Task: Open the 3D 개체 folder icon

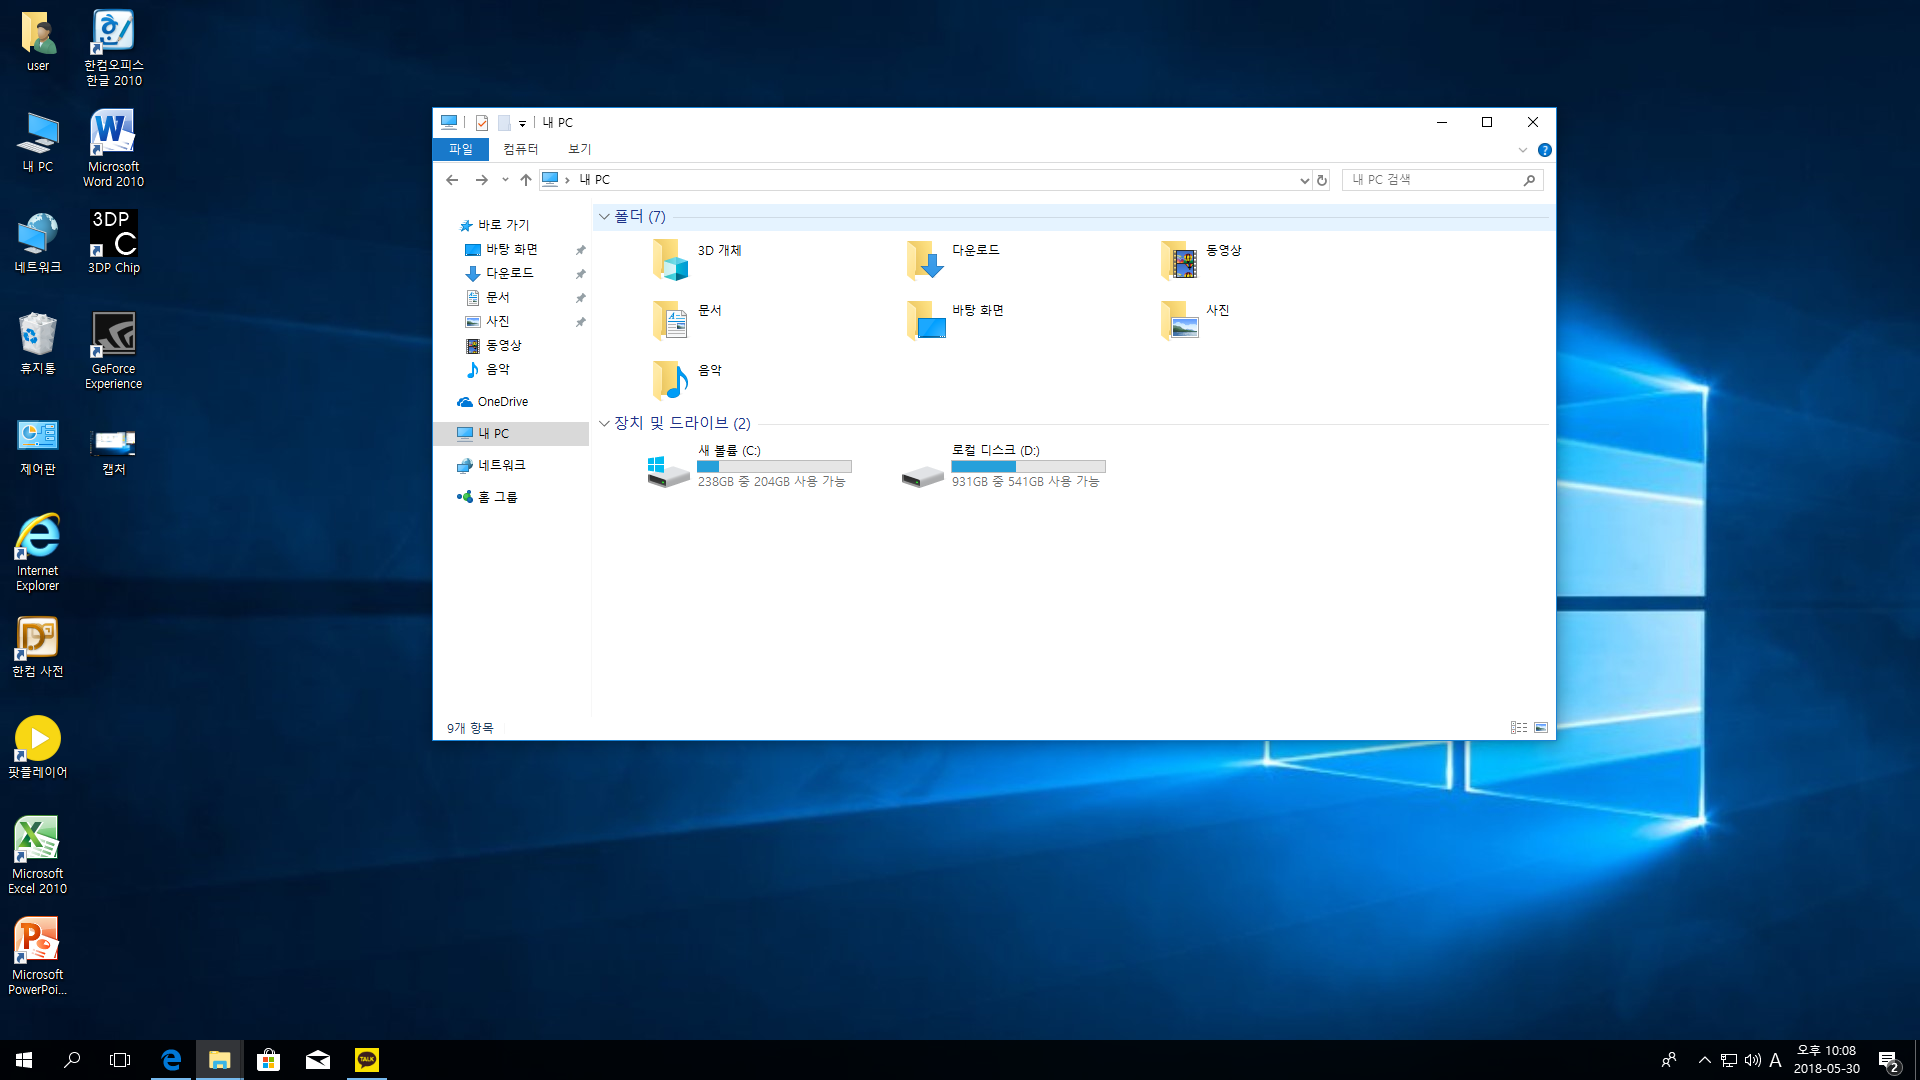Action: tap(670, 260)
